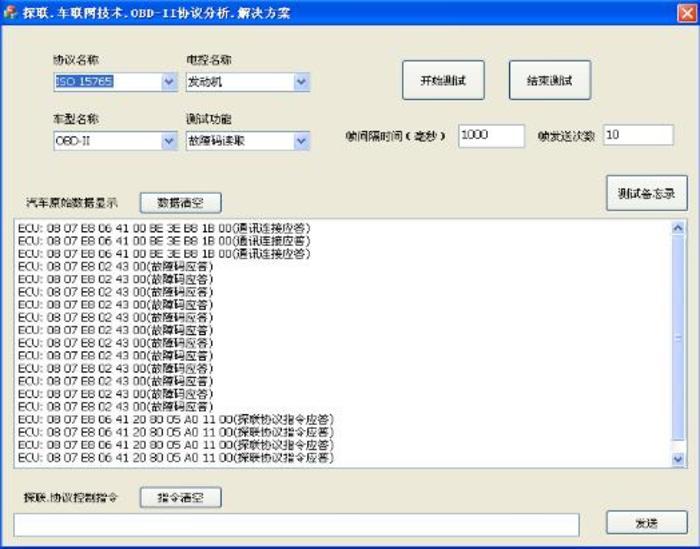Focus the frame interval field showing 1000
This screenshot has height=549, width=700.
(x=492, y=136)
